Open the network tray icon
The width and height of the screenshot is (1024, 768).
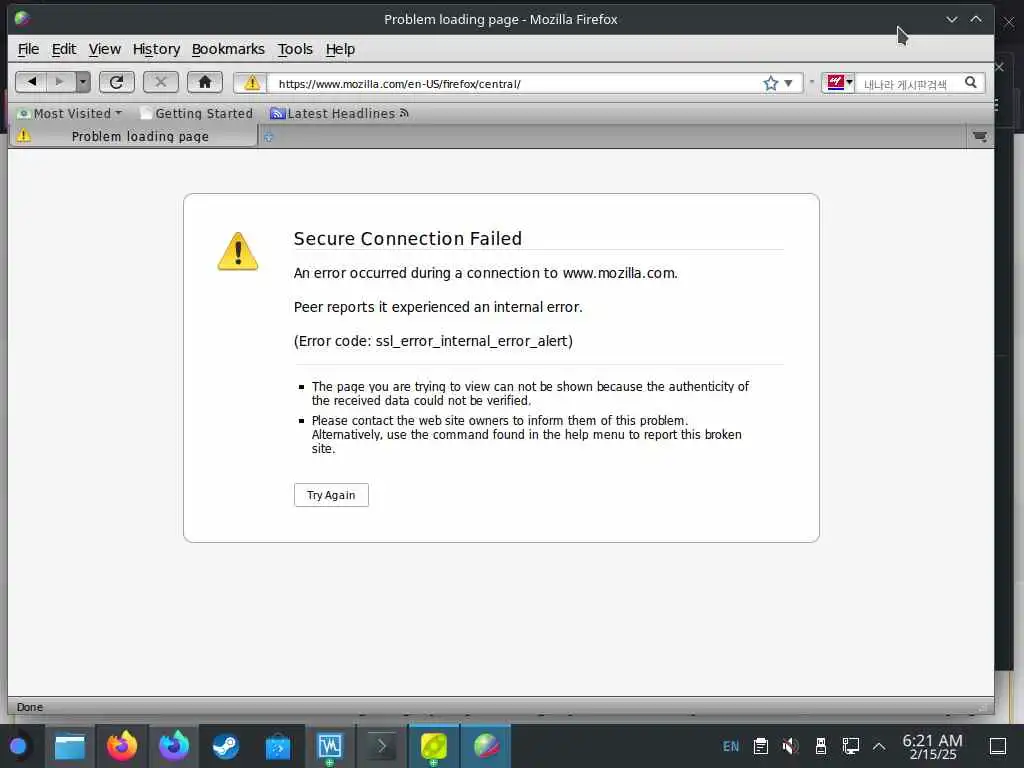(850, 746)
